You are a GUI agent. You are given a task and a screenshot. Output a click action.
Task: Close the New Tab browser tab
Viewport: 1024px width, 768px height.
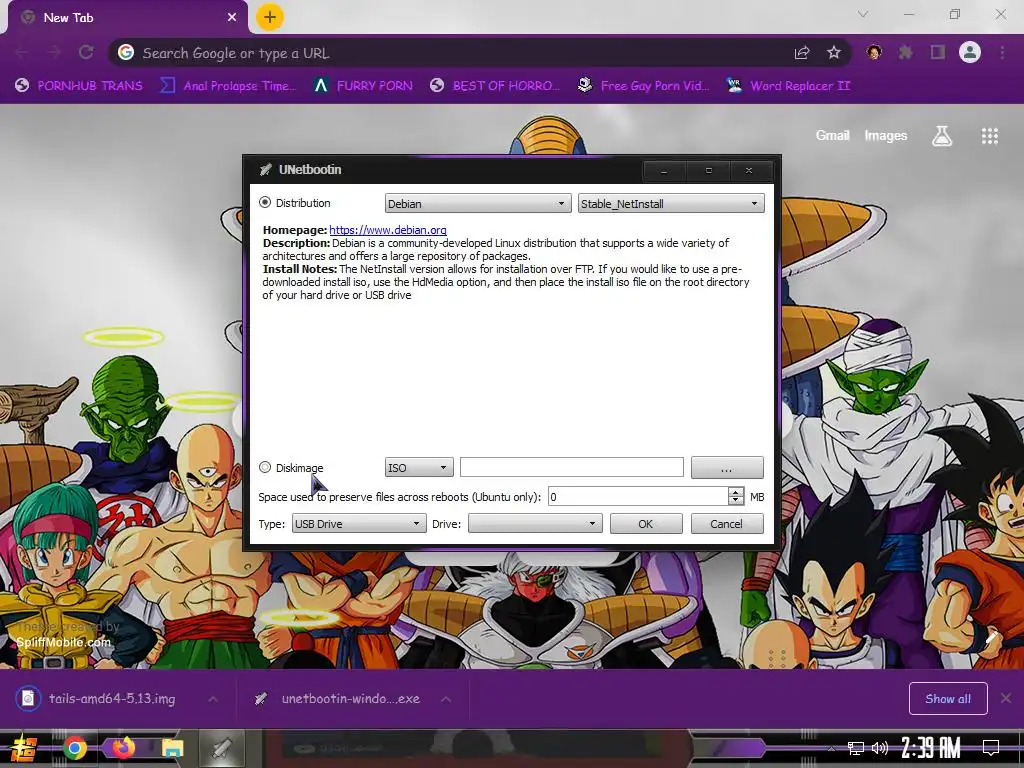tap(232, 18)
